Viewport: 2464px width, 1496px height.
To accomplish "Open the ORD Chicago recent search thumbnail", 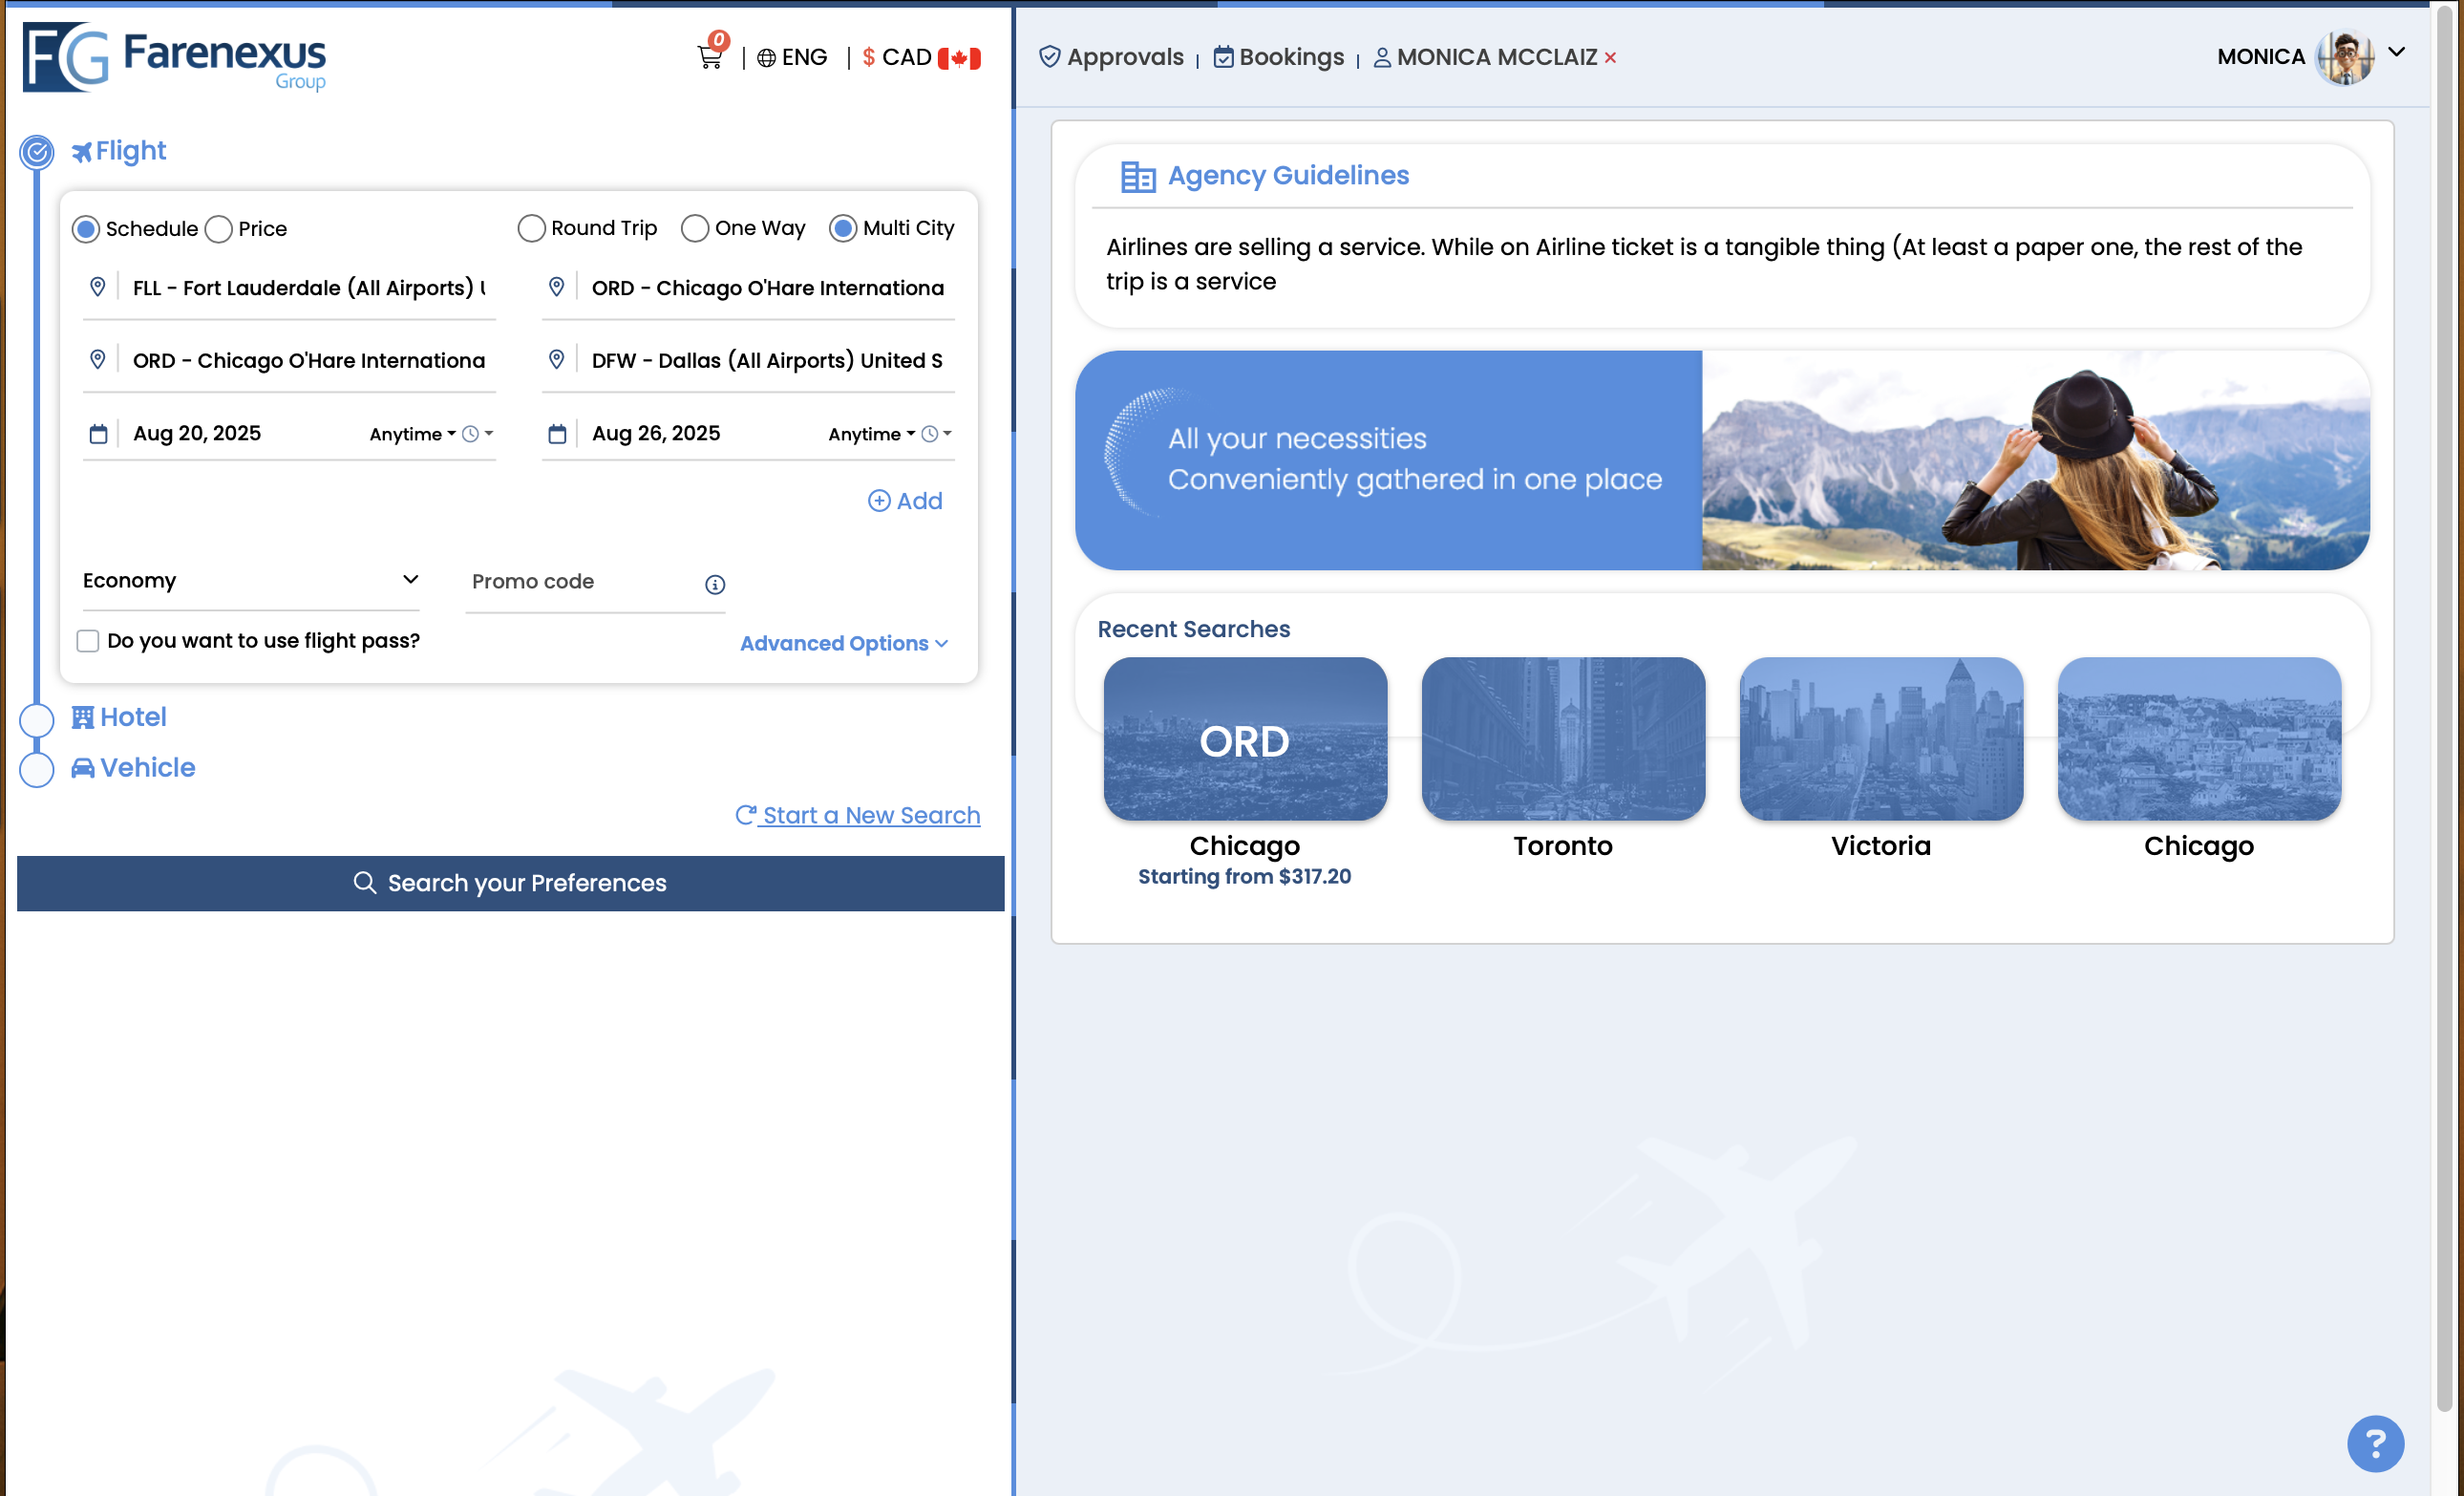I will (1244, 739).
